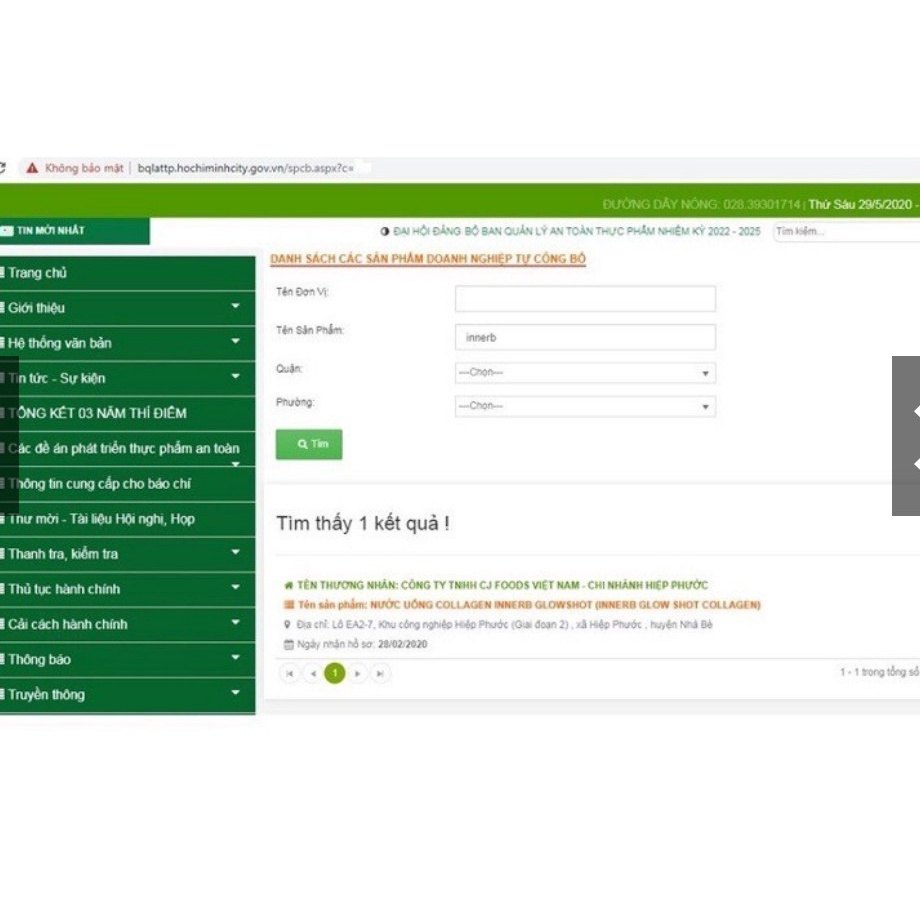920x920 pixels.
Task: Open TỔNG KẾT 03 NĂM THÍ ĐIỂM
Action: pos(97,413)
